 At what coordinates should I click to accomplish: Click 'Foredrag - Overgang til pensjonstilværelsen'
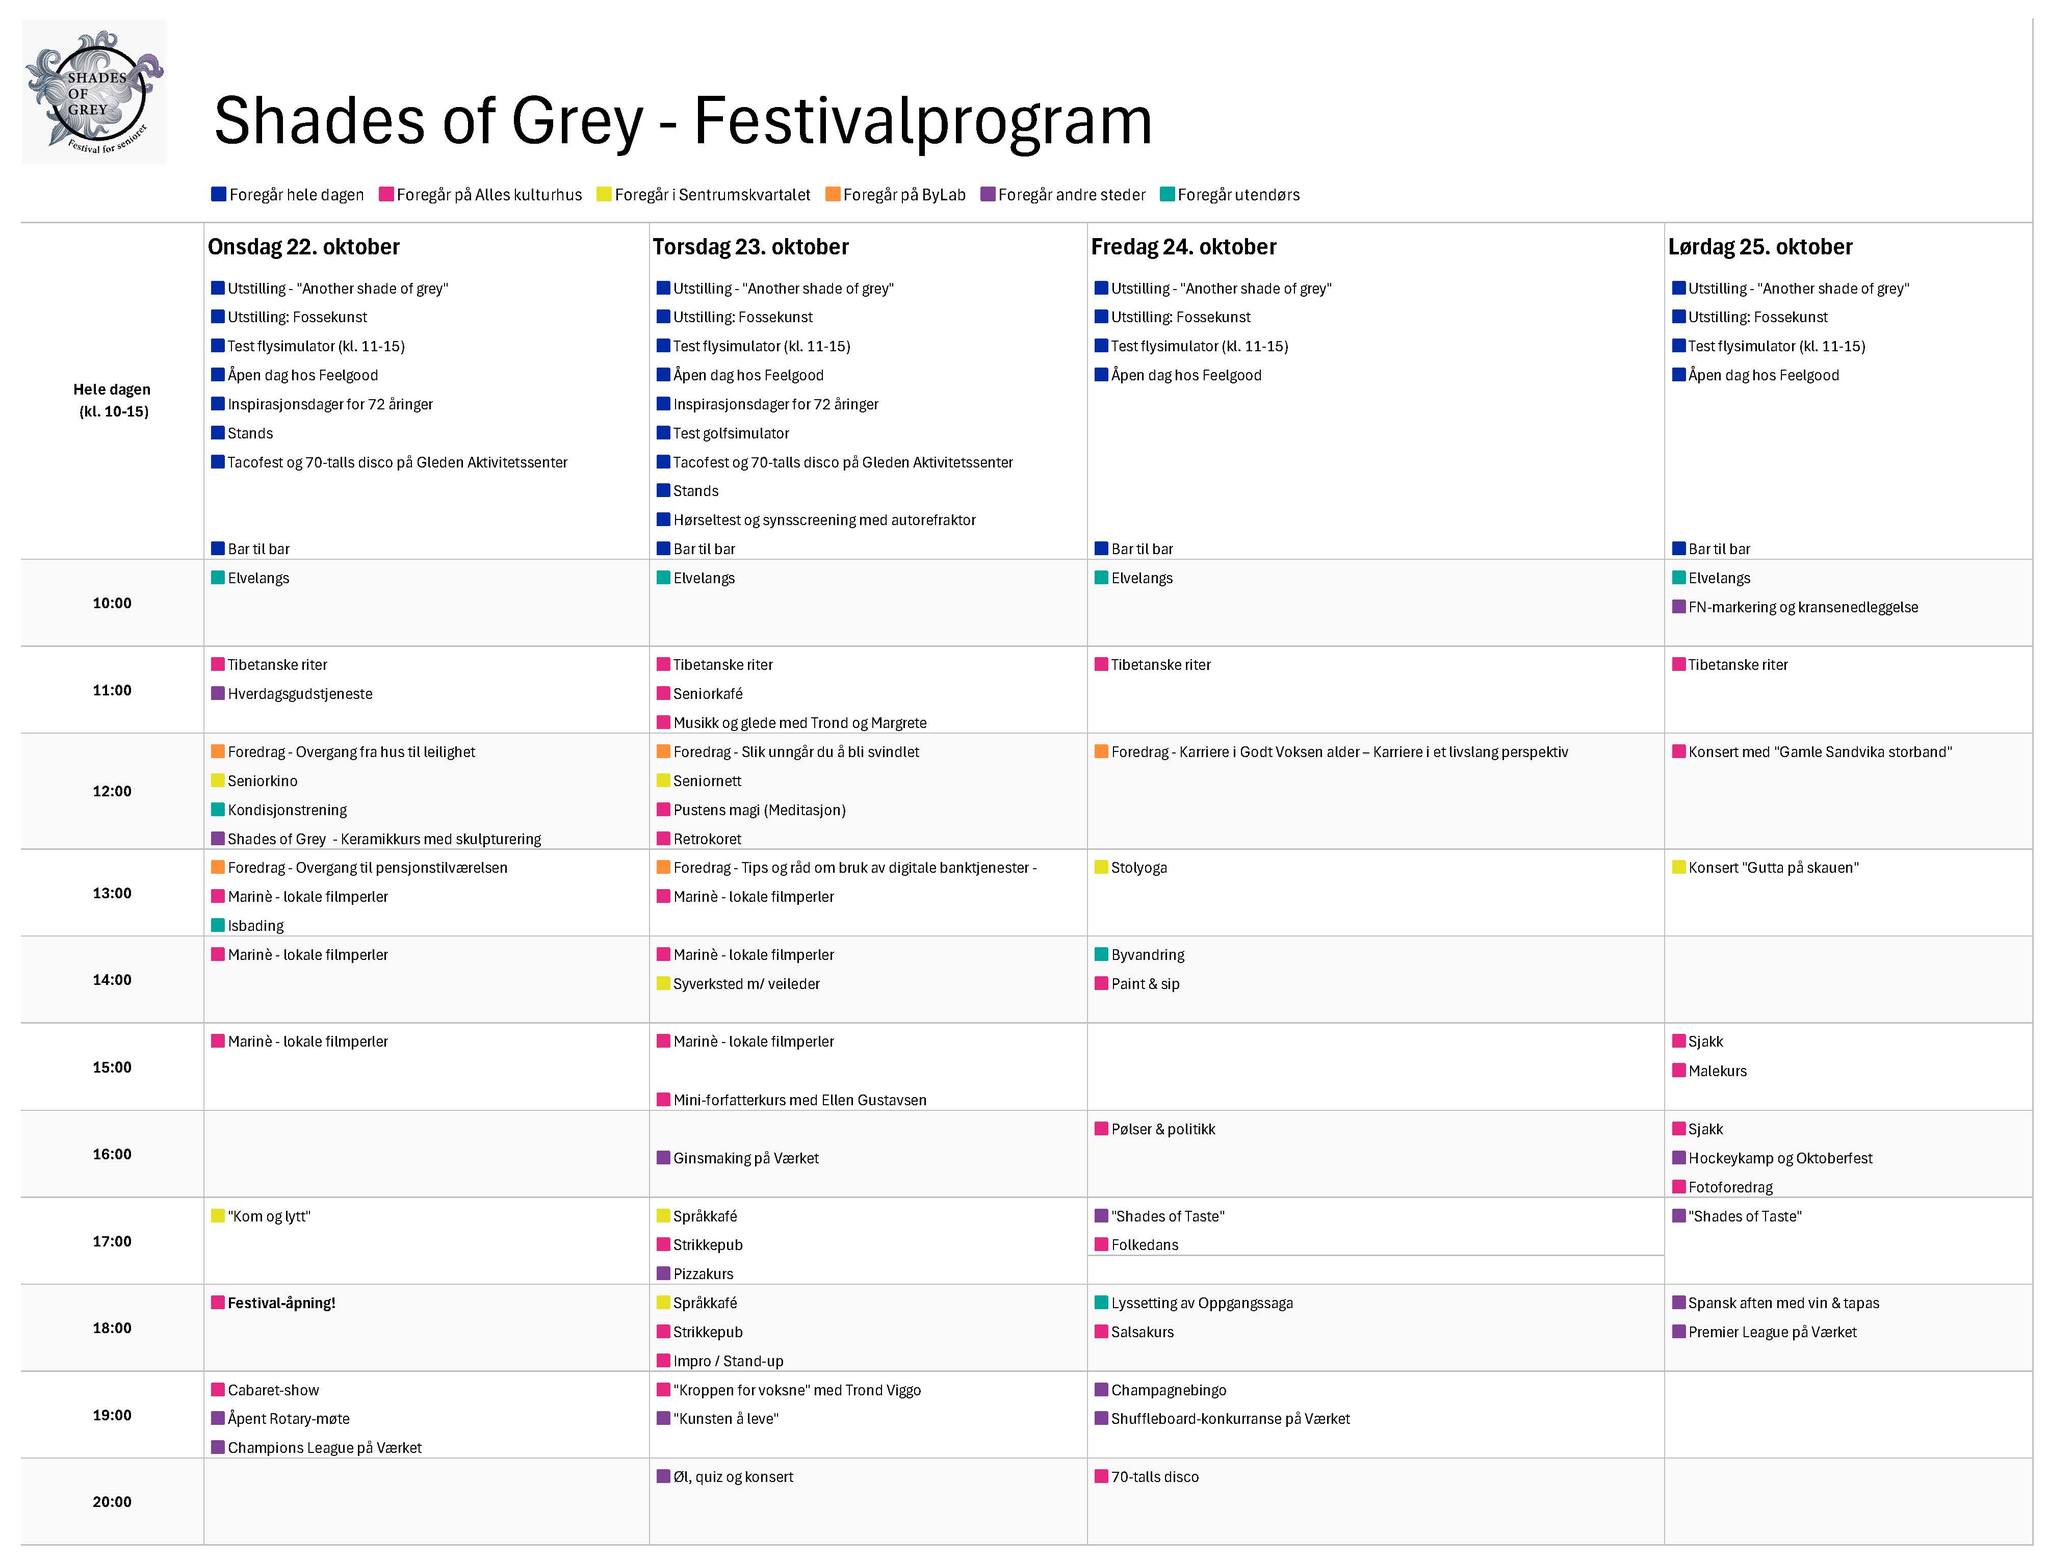[x=367, y=868]
